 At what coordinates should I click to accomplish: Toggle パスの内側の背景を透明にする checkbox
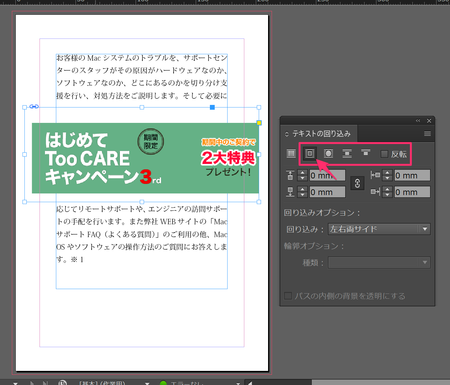pos(288,296)
